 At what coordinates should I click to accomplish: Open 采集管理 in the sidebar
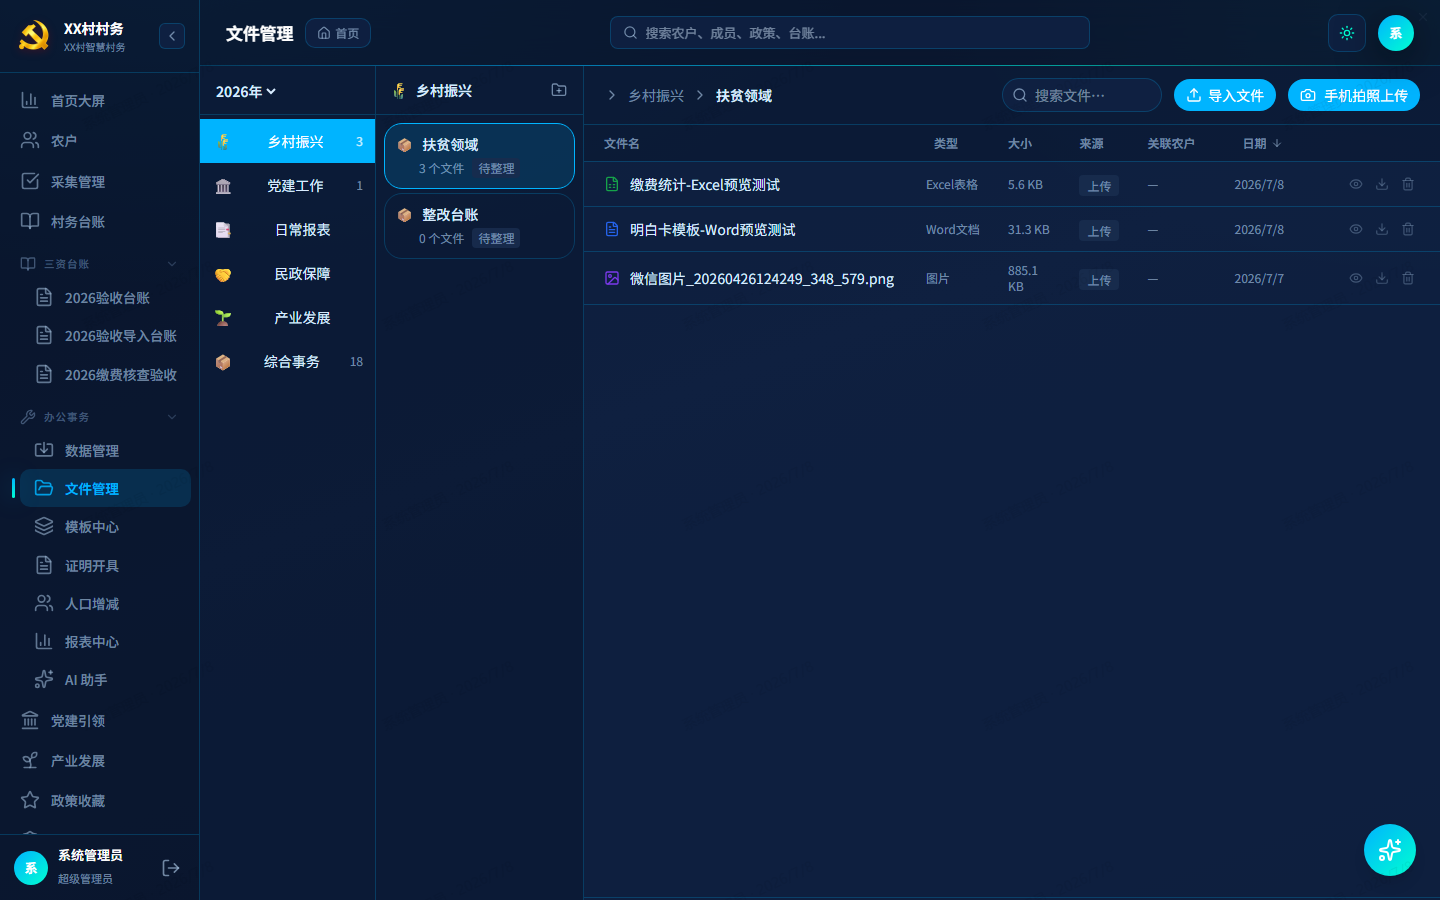click(x=100, y=182)
